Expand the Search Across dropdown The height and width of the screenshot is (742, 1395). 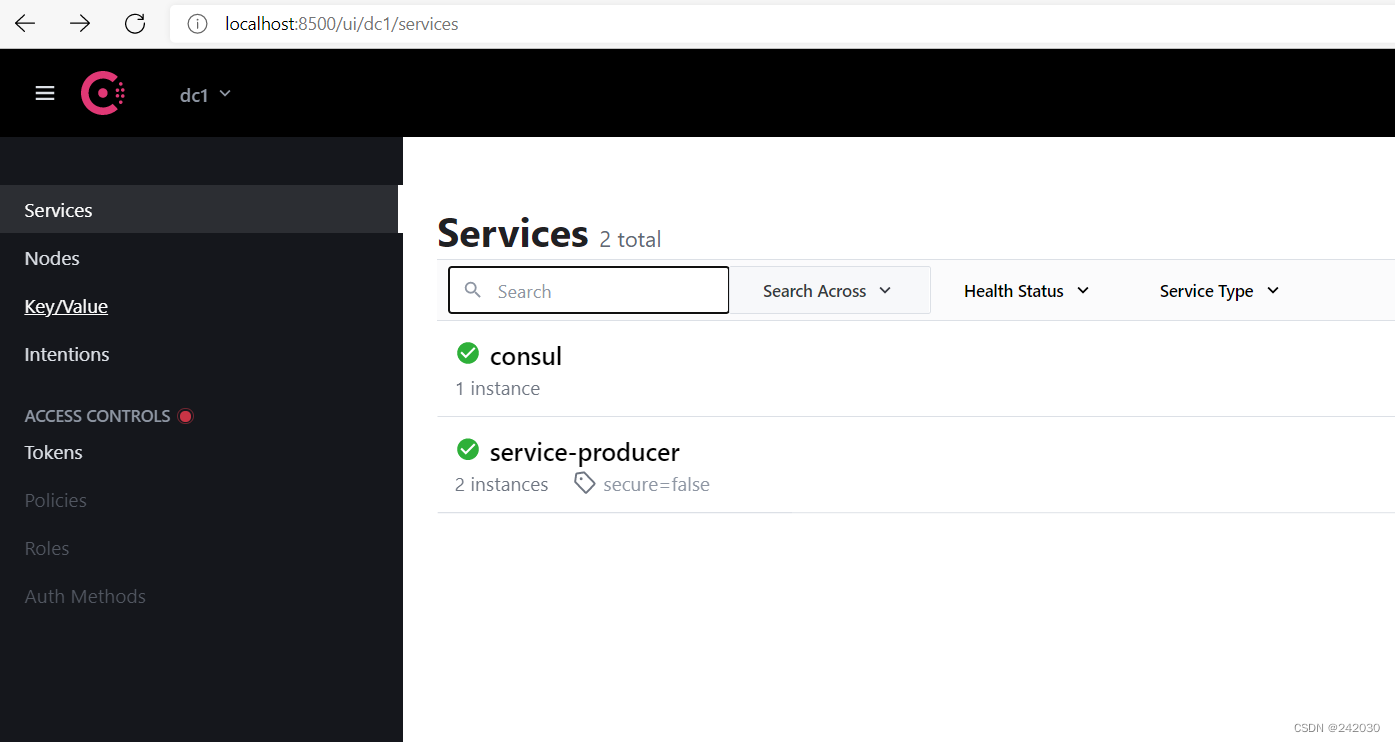pyautogui.click(x=830, y=290)
